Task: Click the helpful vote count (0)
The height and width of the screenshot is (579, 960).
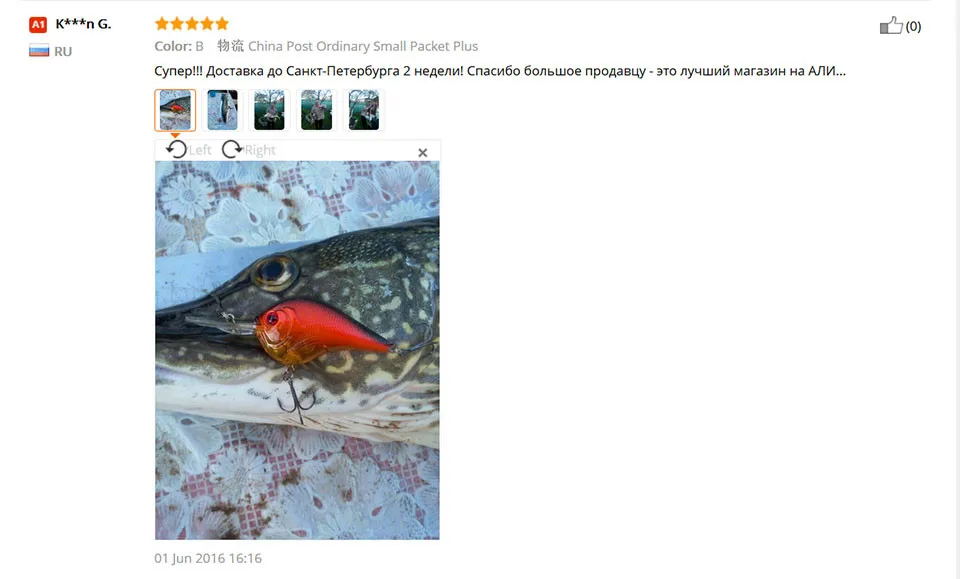Action: pos(913,26)
